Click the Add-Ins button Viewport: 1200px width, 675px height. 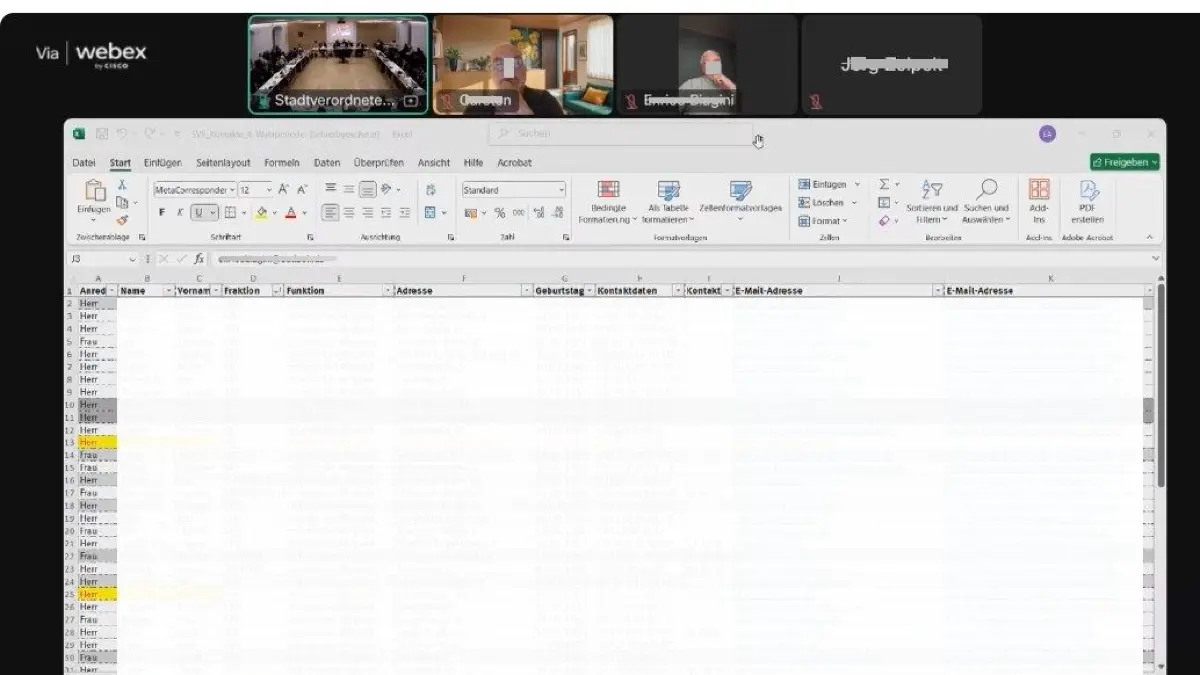point(1039,202)
